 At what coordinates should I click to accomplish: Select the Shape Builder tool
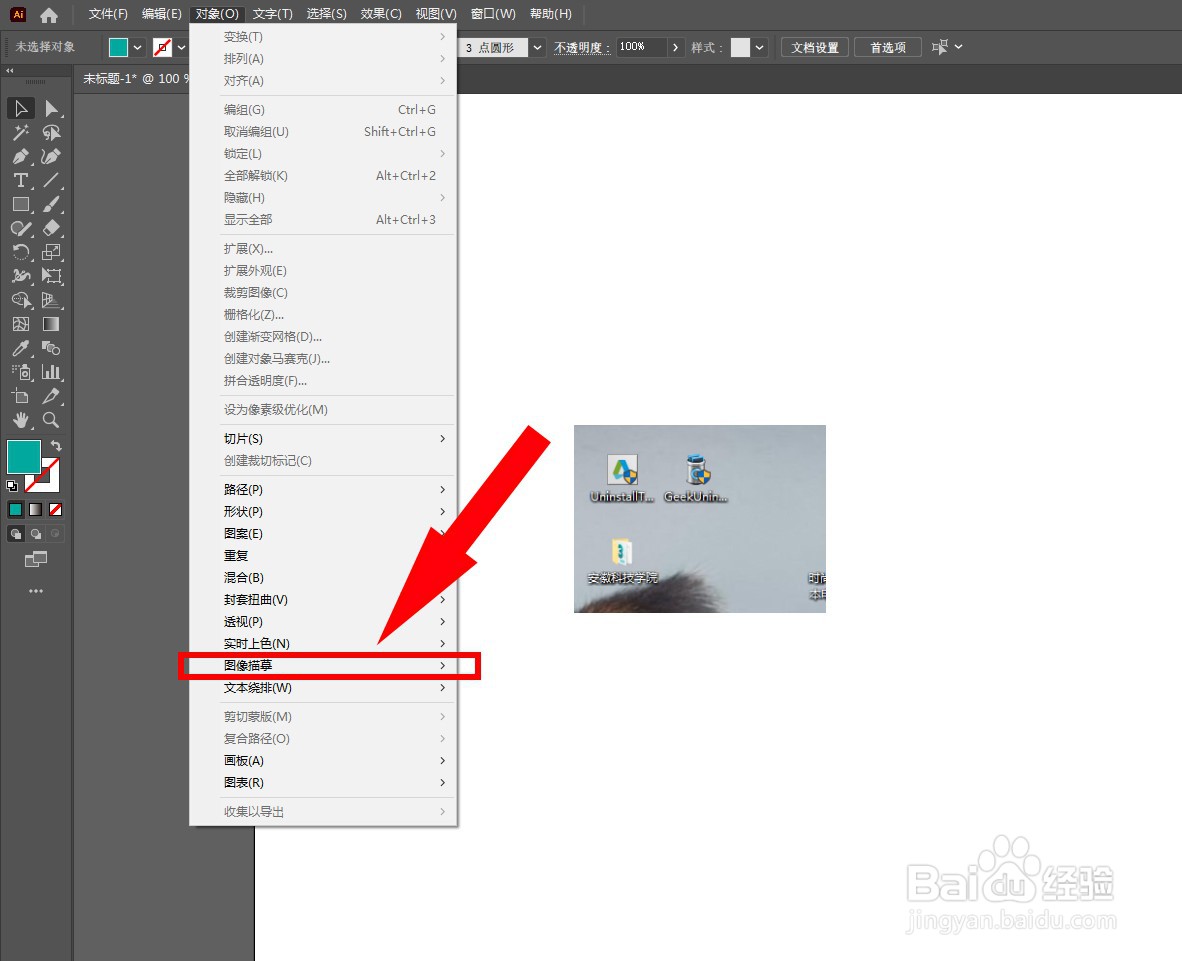click(21, 300)
